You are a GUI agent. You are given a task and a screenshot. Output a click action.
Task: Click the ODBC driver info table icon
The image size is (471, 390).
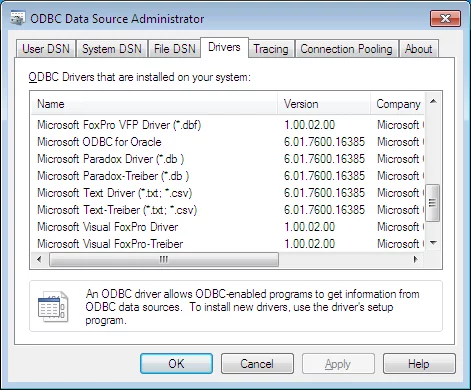[53, 307]
